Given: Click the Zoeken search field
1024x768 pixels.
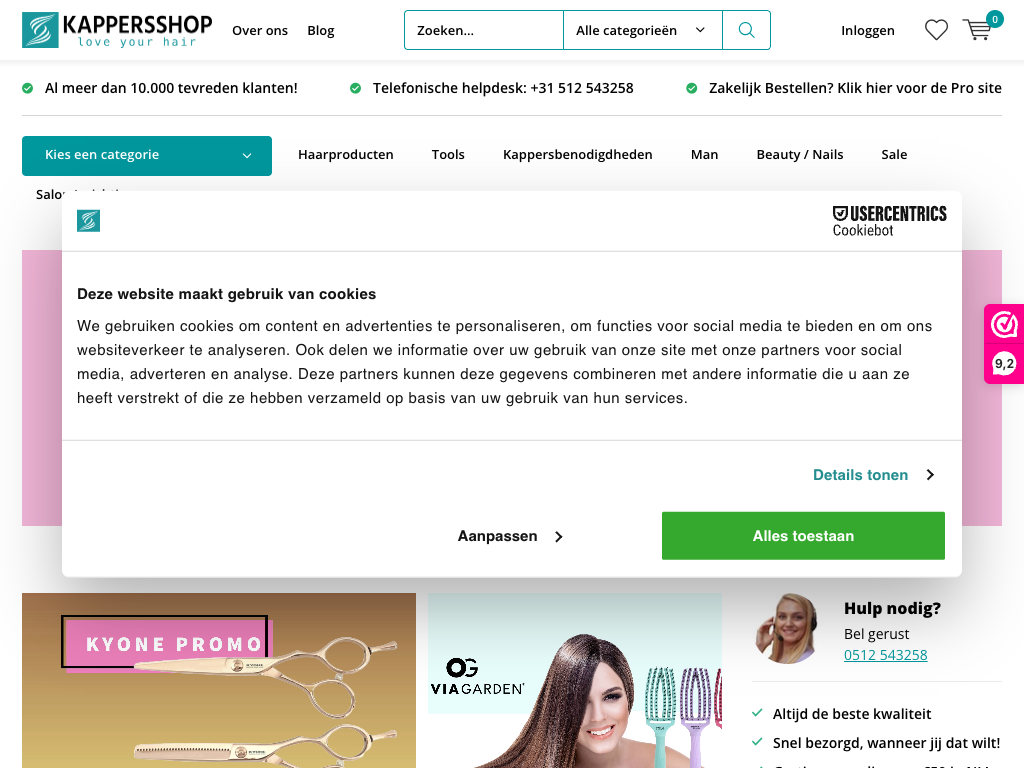Looking at the screenshot, I should [x=484, y=30].
